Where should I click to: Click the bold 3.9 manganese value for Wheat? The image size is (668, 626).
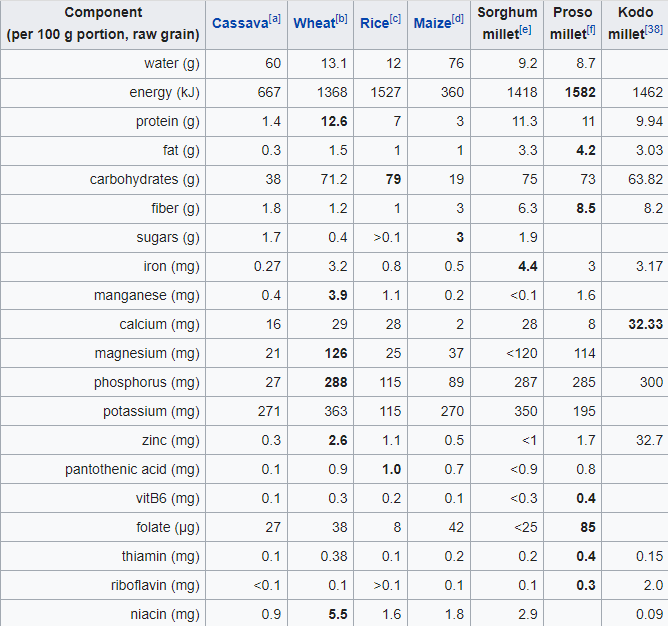(x=338, y=295)
